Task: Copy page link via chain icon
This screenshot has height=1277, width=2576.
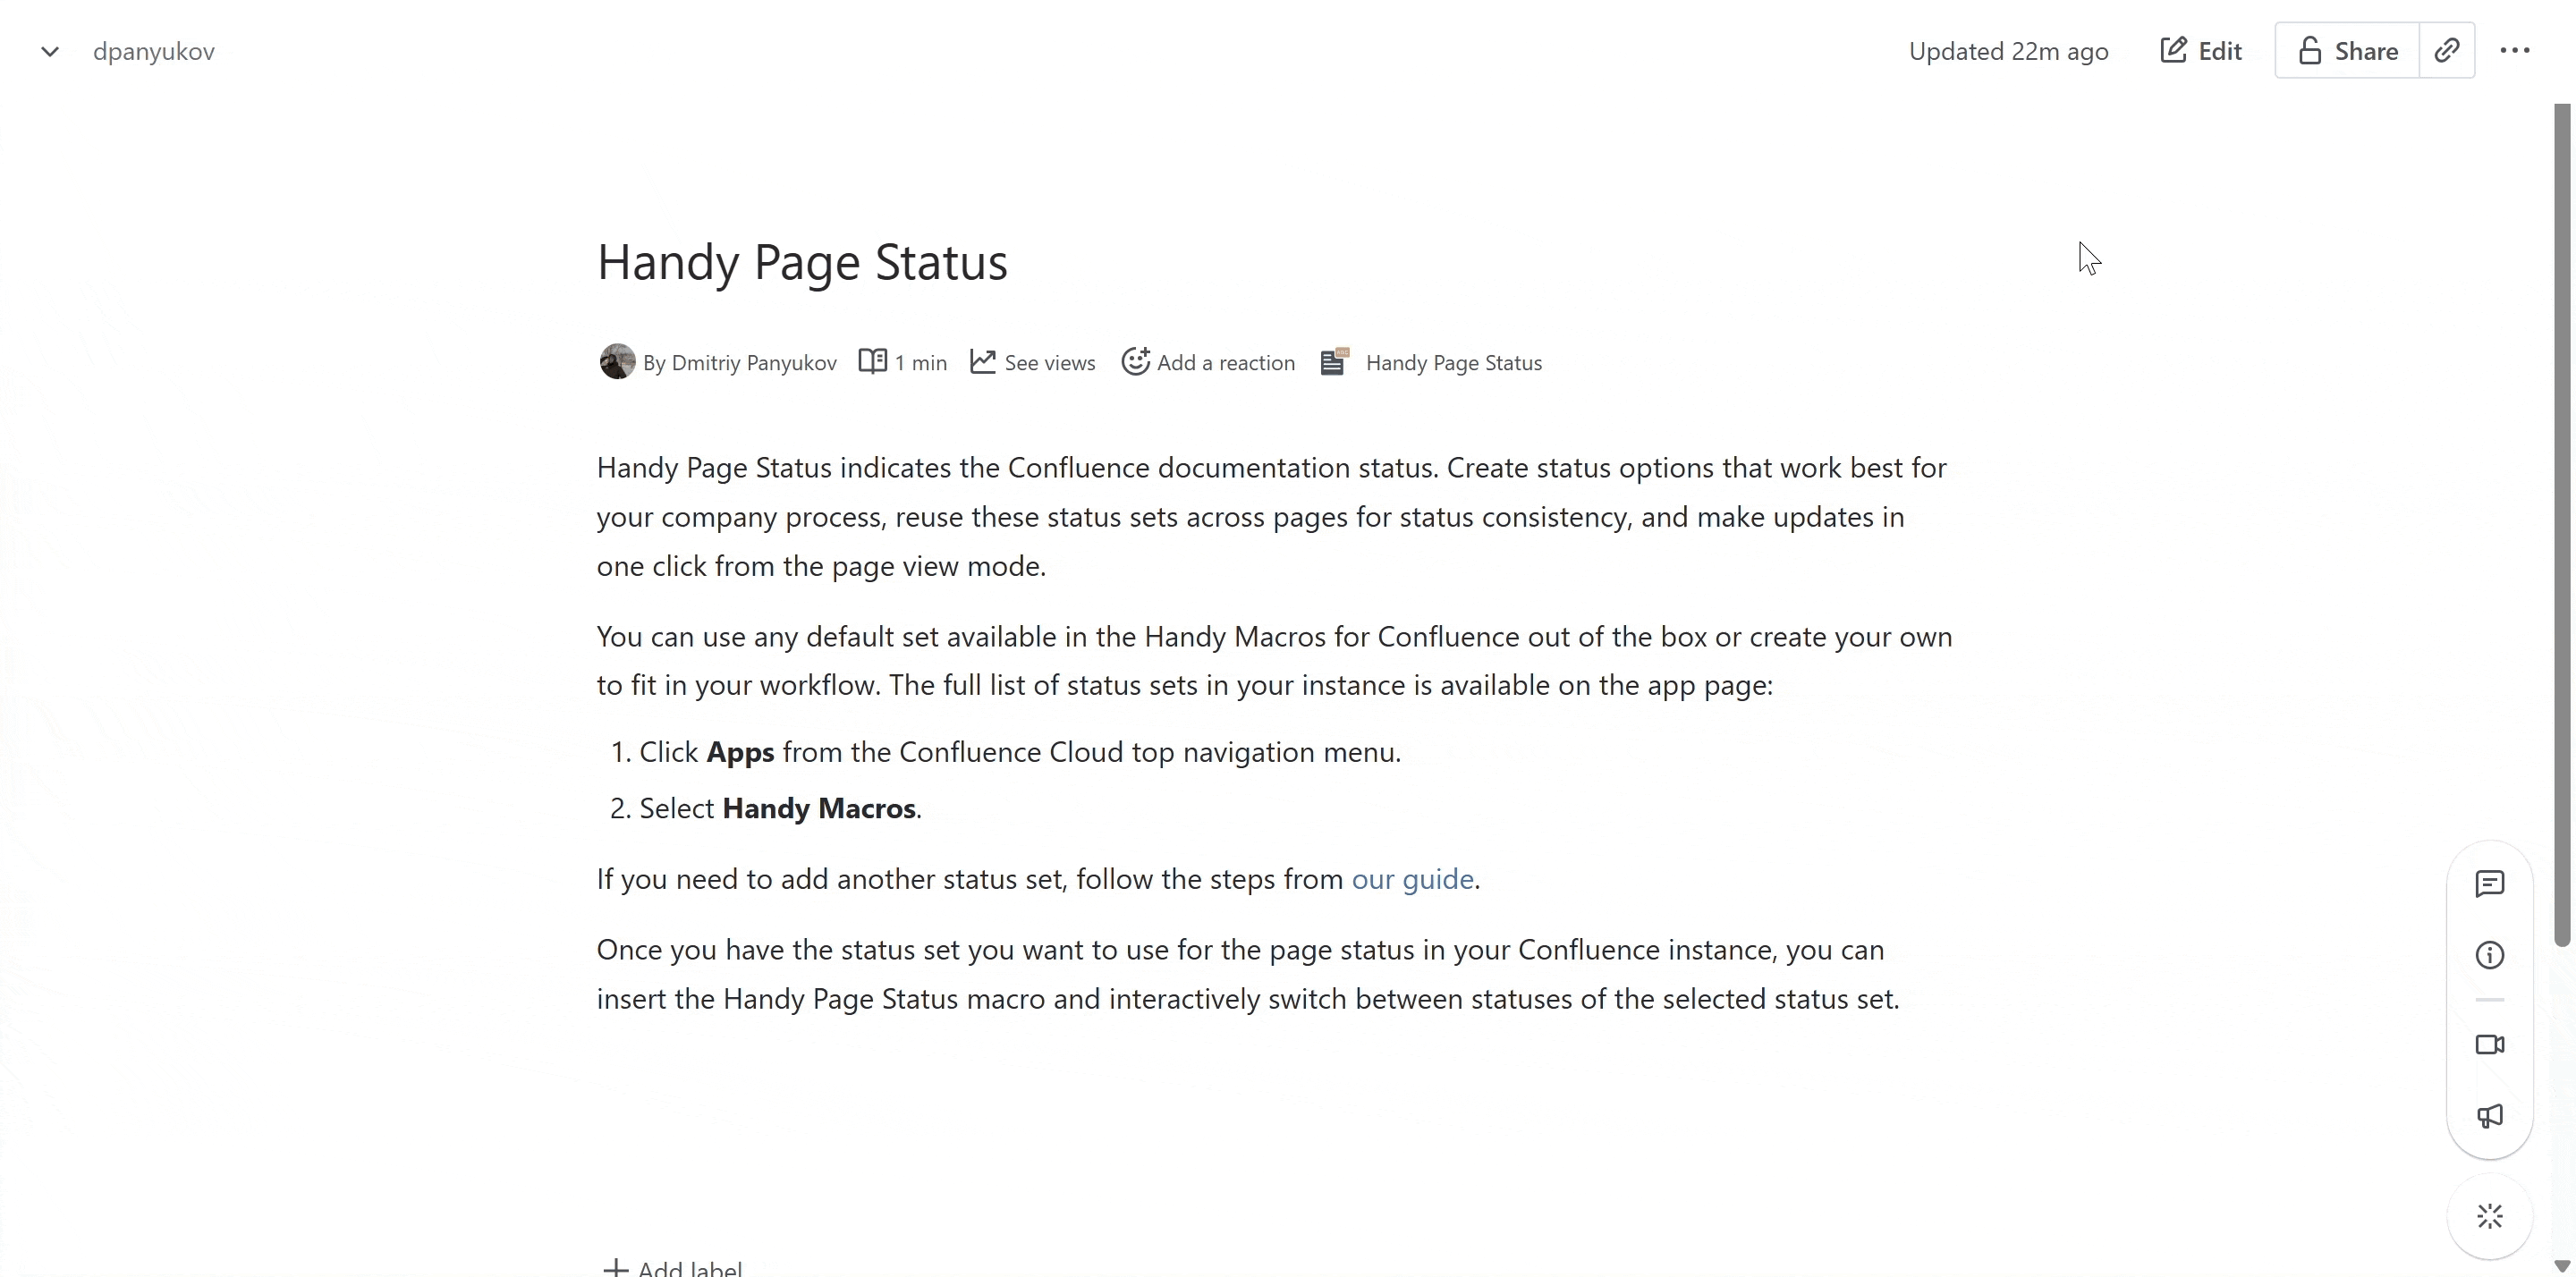Action: (2446, 50)
